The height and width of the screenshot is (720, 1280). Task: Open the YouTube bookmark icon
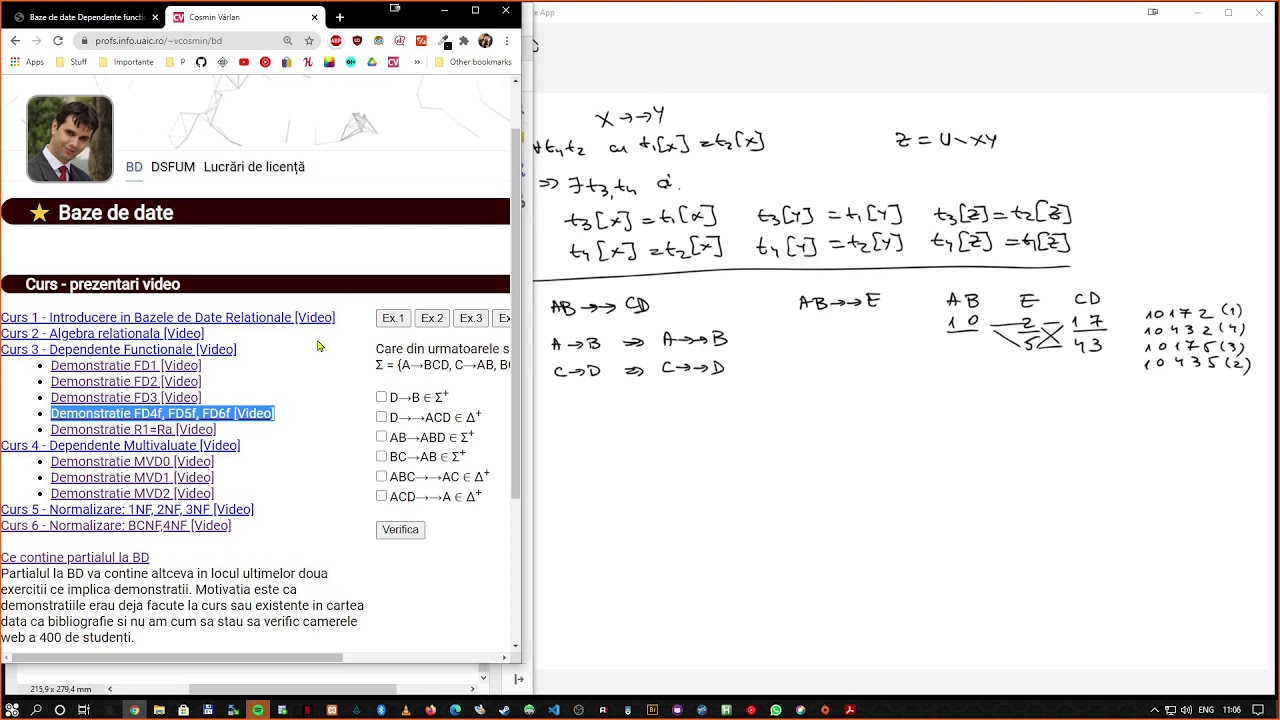pyautogui.click(x=244, y=62)
